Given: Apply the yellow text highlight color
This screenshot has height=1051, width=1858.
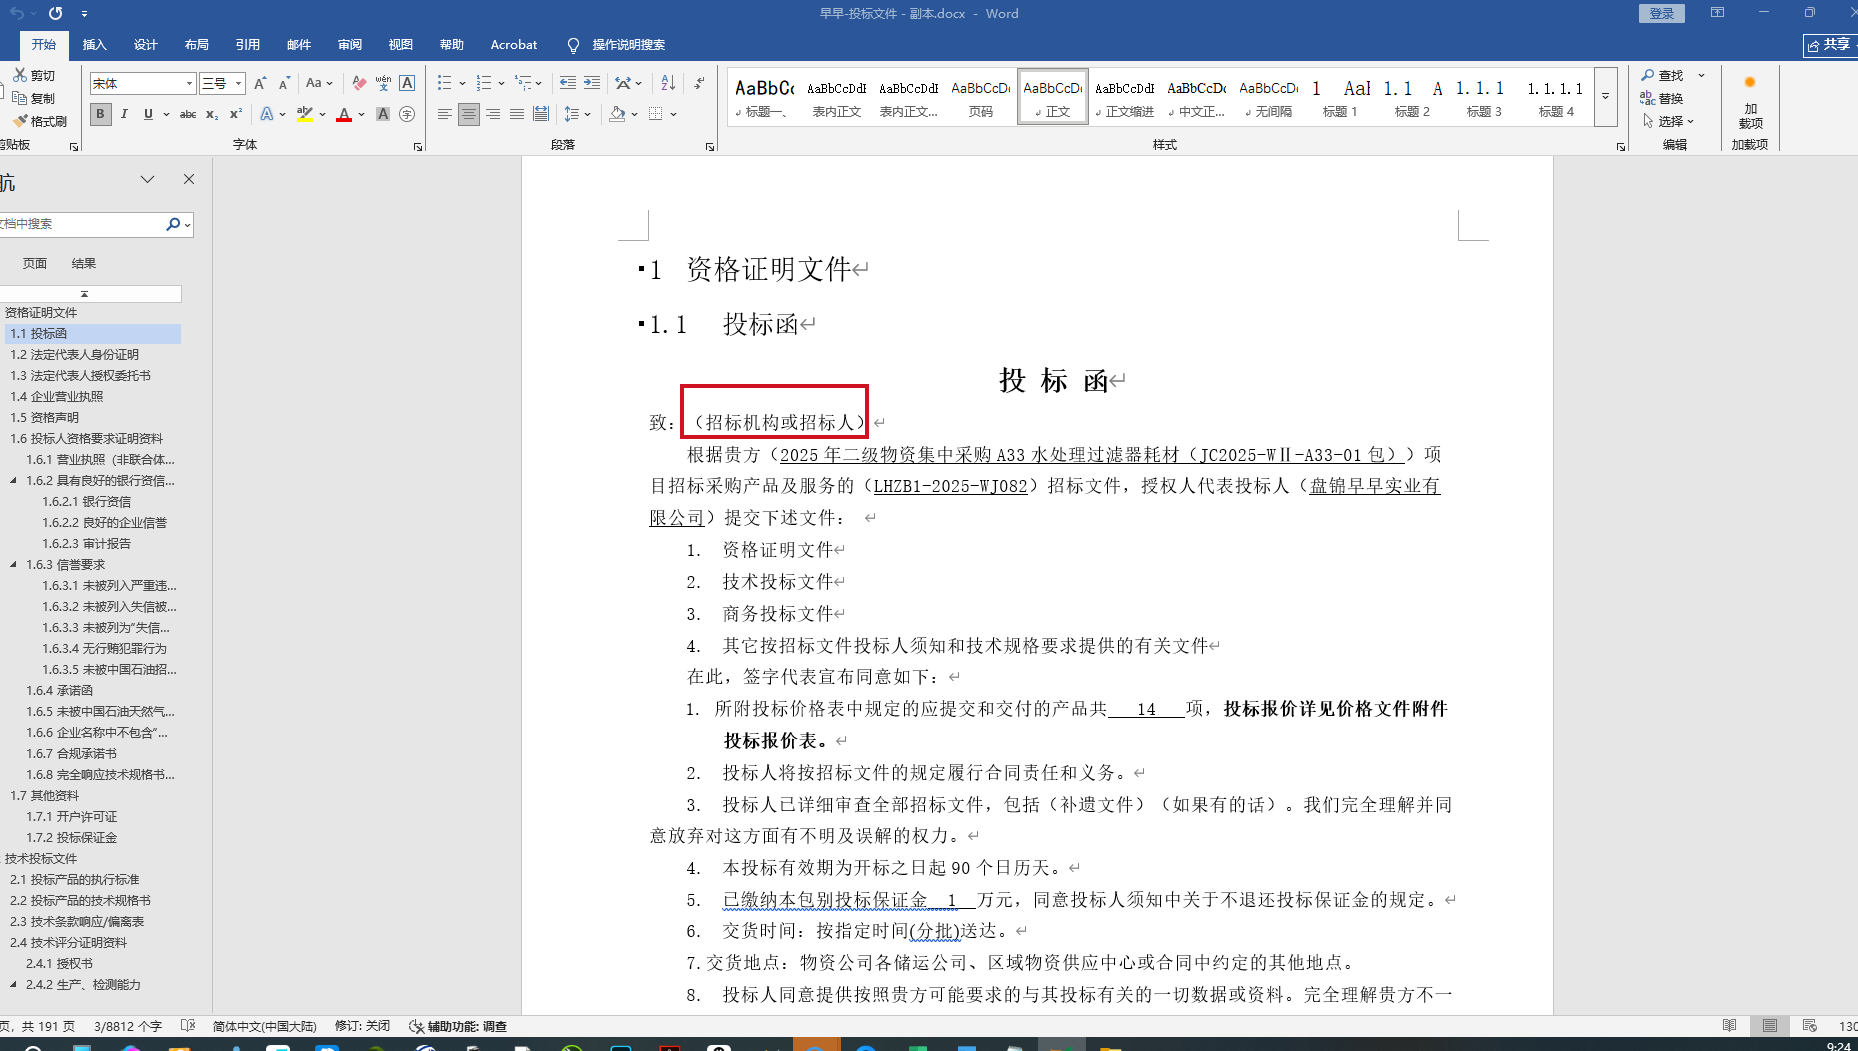Looking at the screenshot, I should [305, 115].
